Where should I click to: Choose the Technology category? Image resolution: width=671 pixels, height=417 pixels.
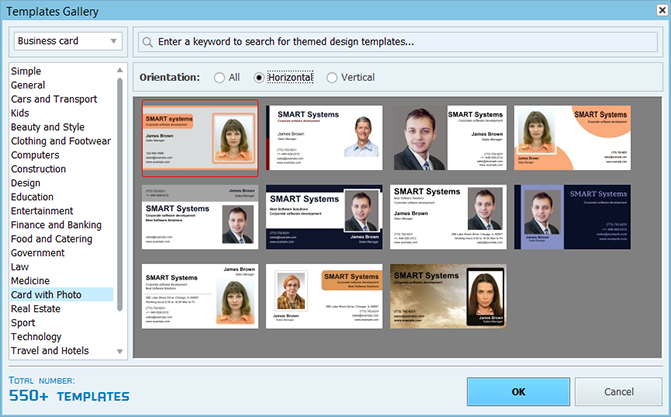point(36,337)
